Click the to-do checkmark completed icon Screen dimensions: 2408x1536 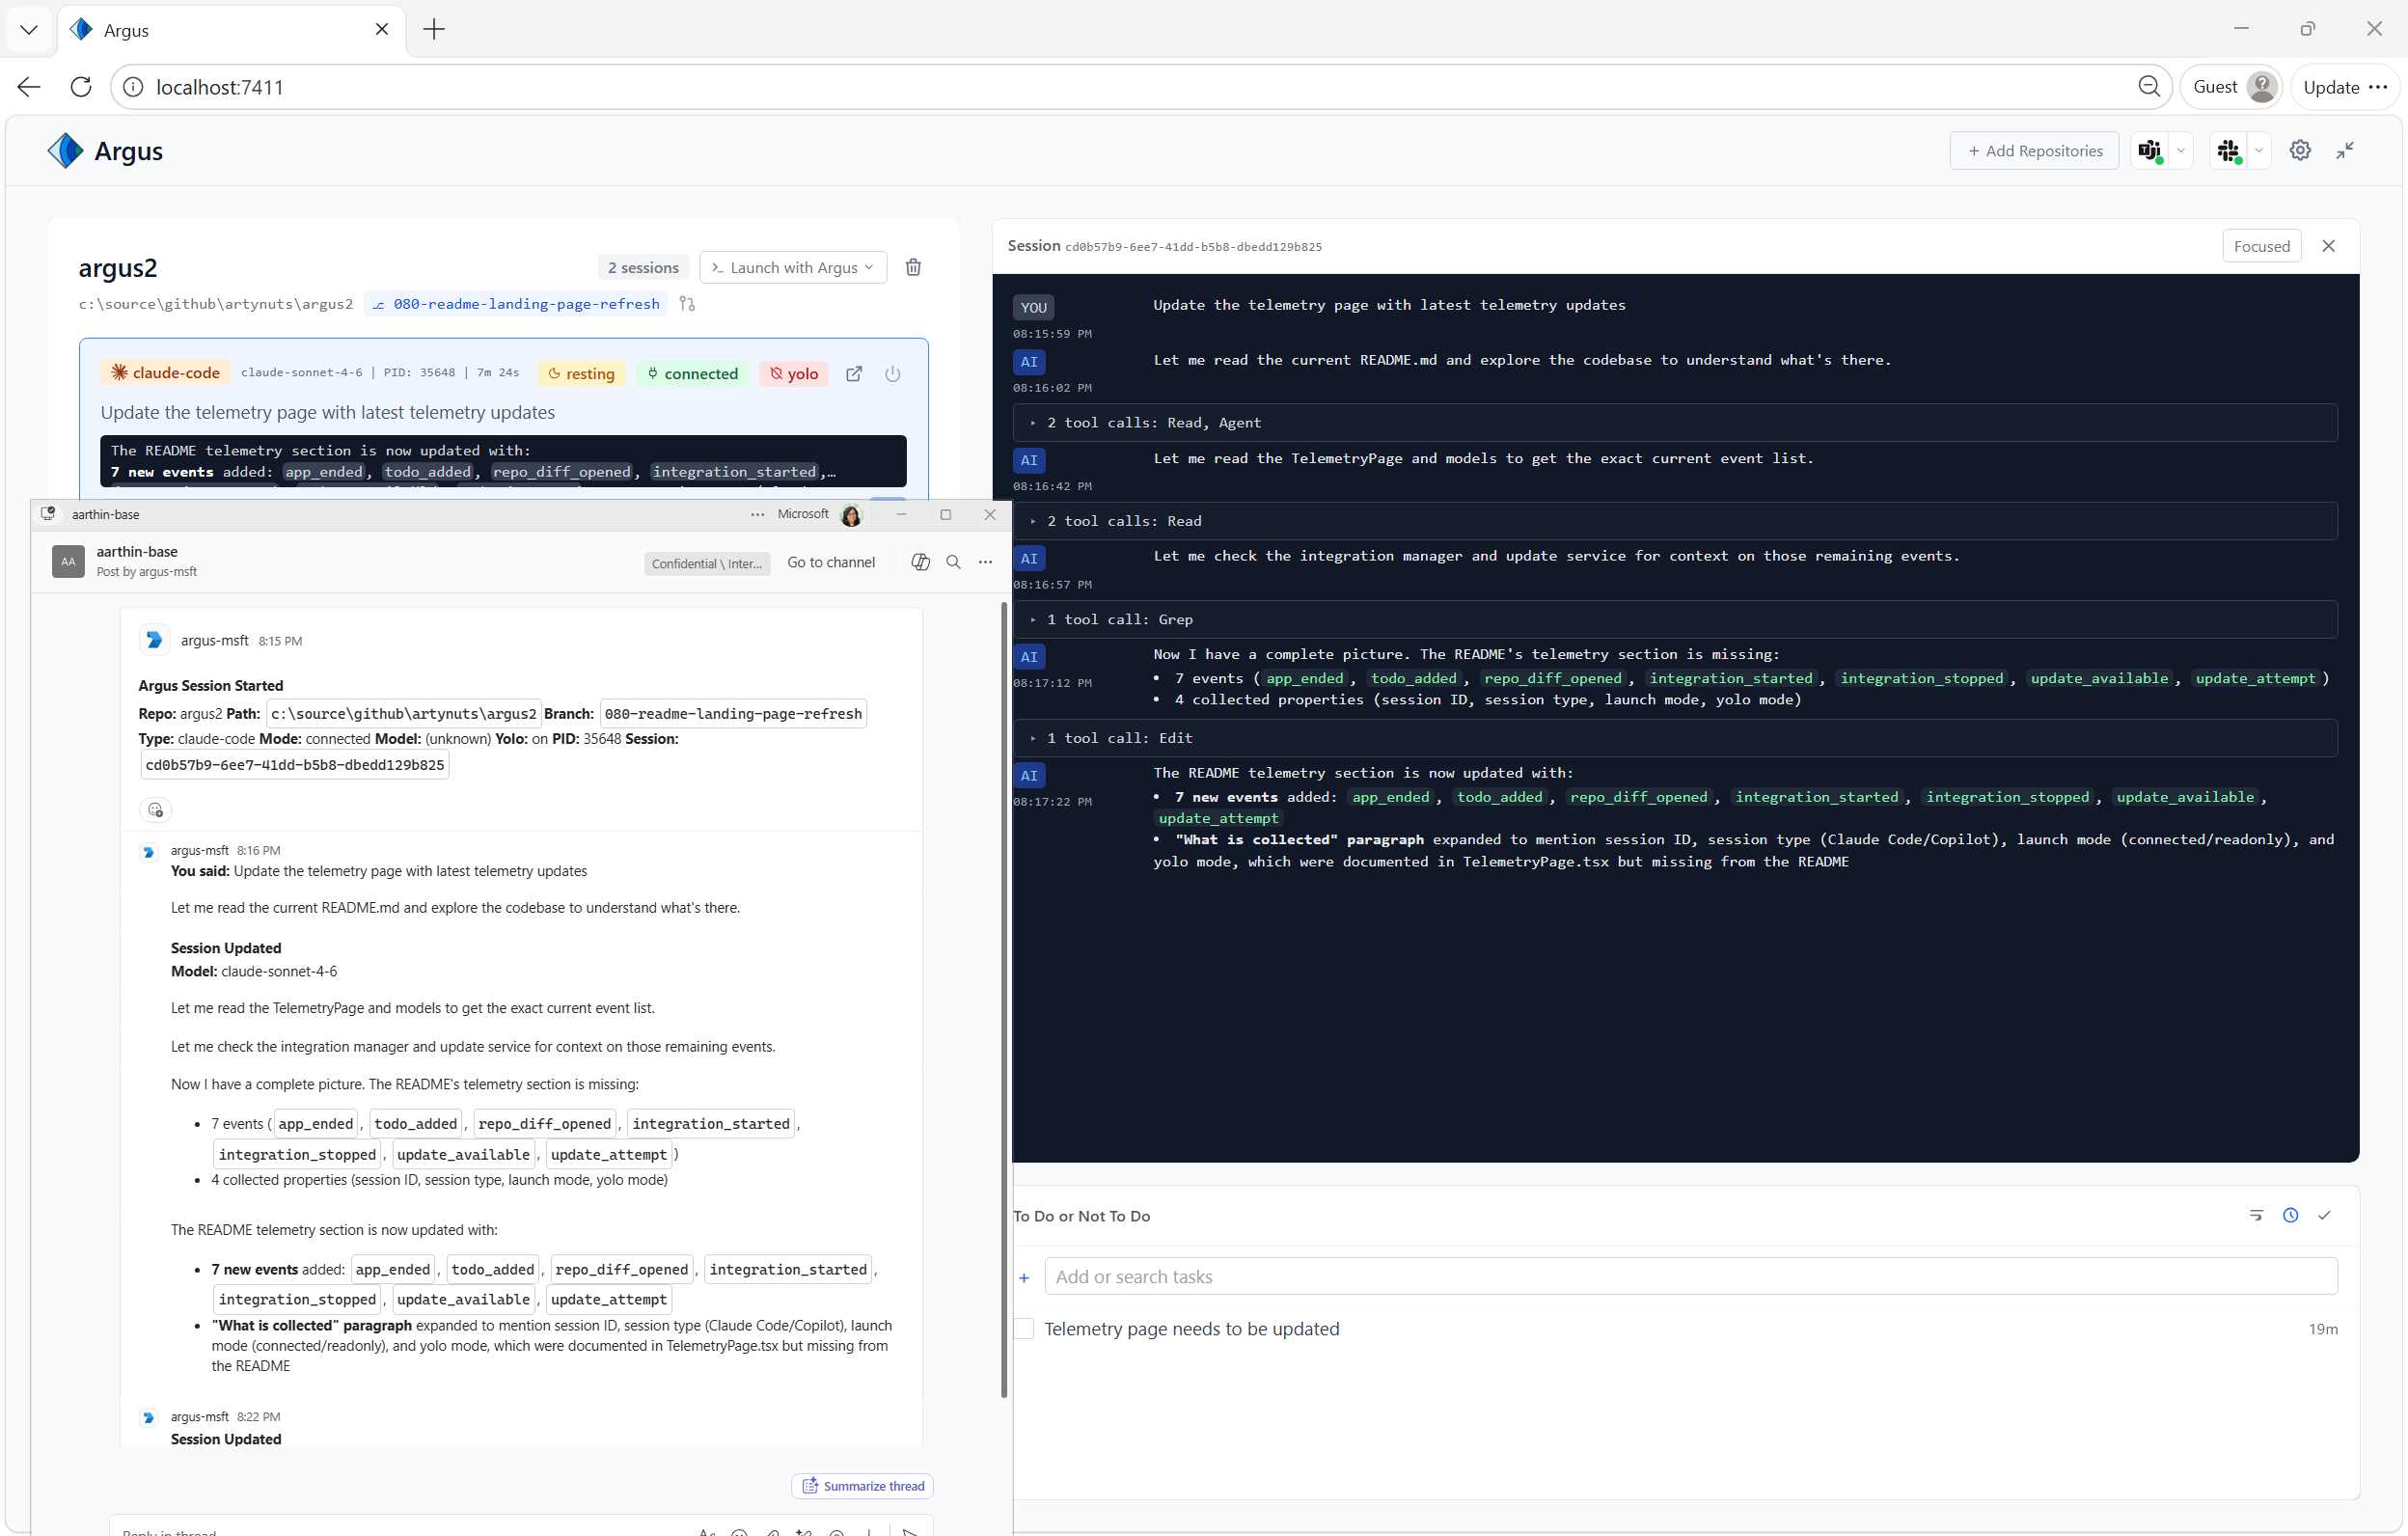tap(2325, 1215)
